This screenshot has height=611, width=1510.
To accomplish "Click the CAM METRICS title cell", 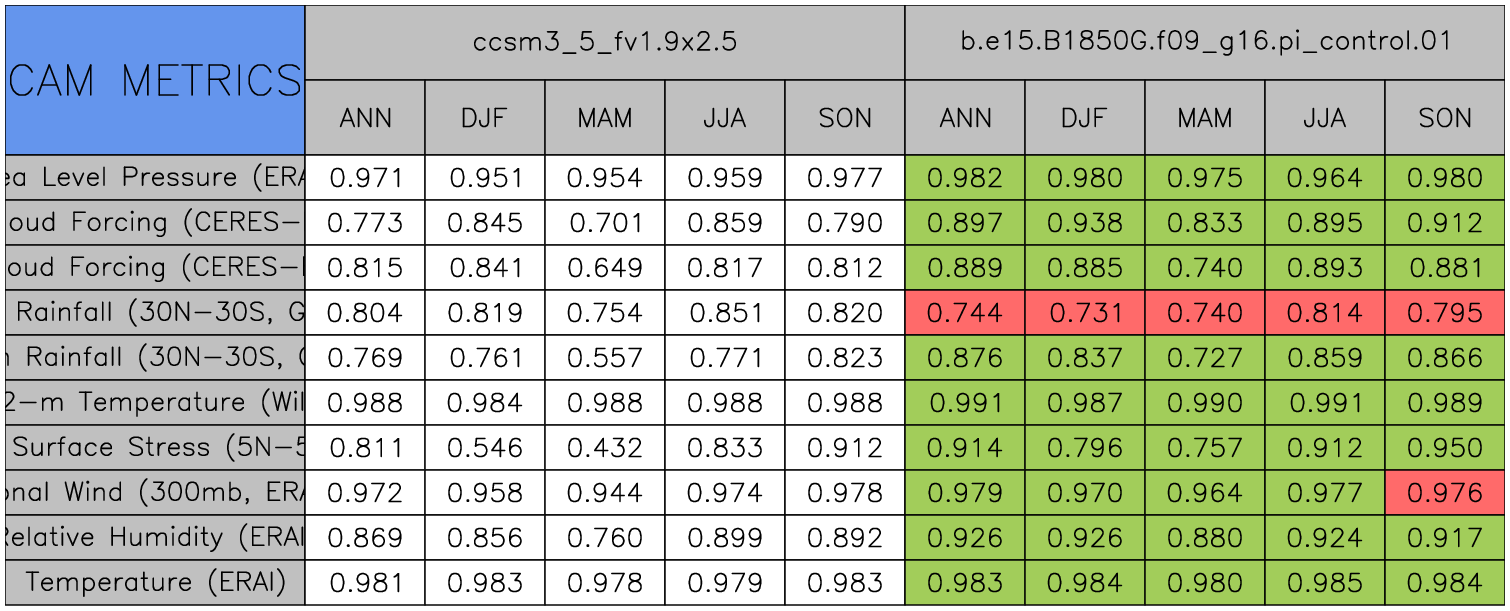I will click(x=155, y=80).
